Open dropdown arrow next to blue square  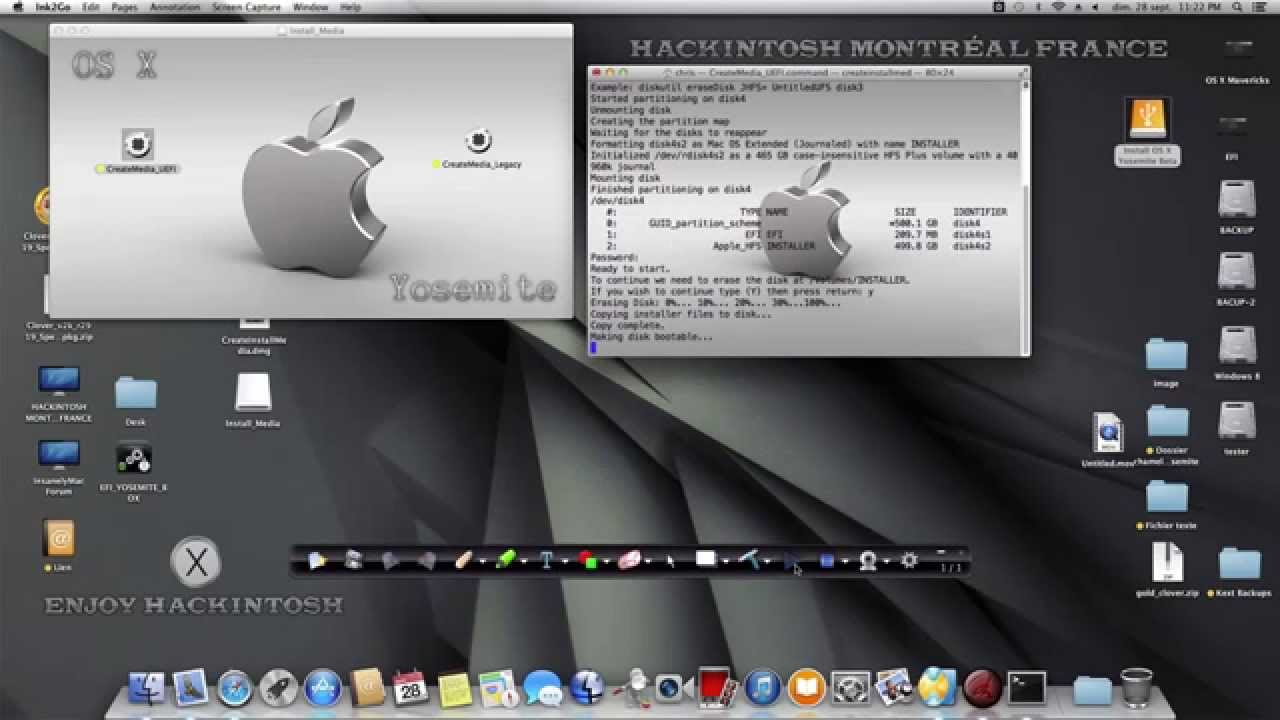845,562
